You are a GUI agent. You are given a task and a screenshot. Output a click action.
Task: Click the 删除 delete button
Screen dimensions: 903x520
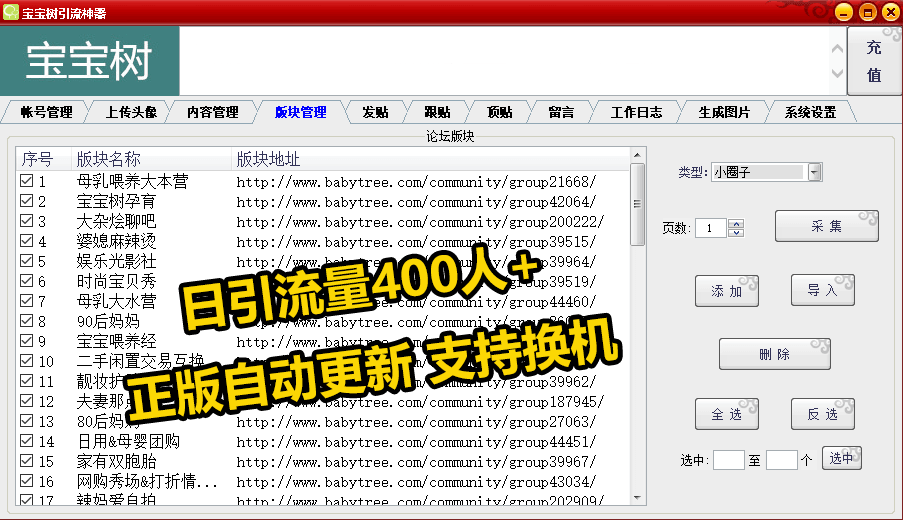click(x=775, y=354)
